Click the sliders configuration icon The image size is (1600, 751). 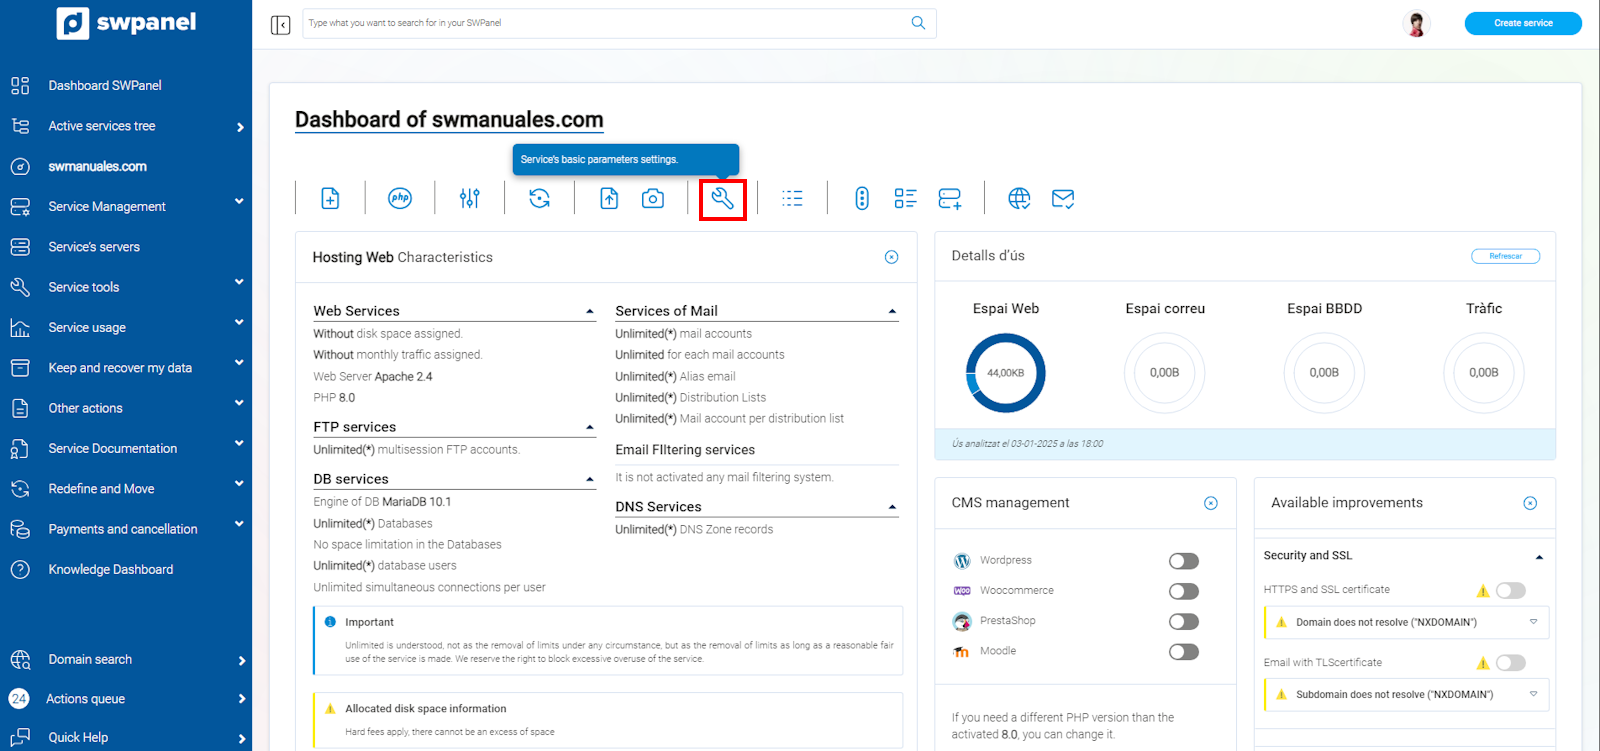tap(470, 198)
